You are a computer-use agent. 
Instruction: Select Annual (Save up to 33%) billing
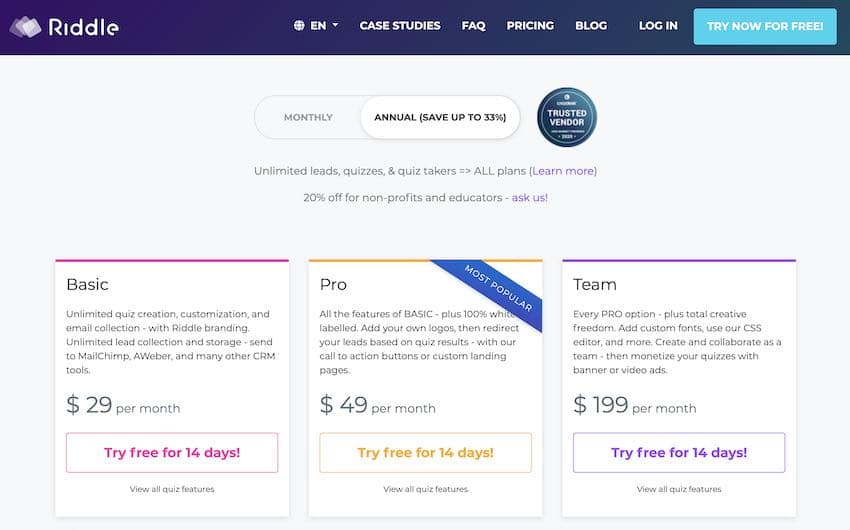[440, 117]
